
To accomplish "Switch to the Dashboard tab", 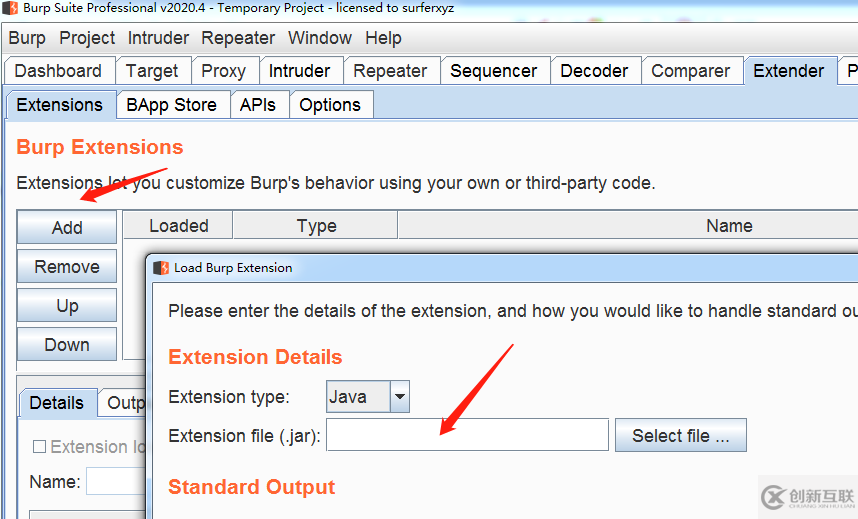I will [58, 71].
